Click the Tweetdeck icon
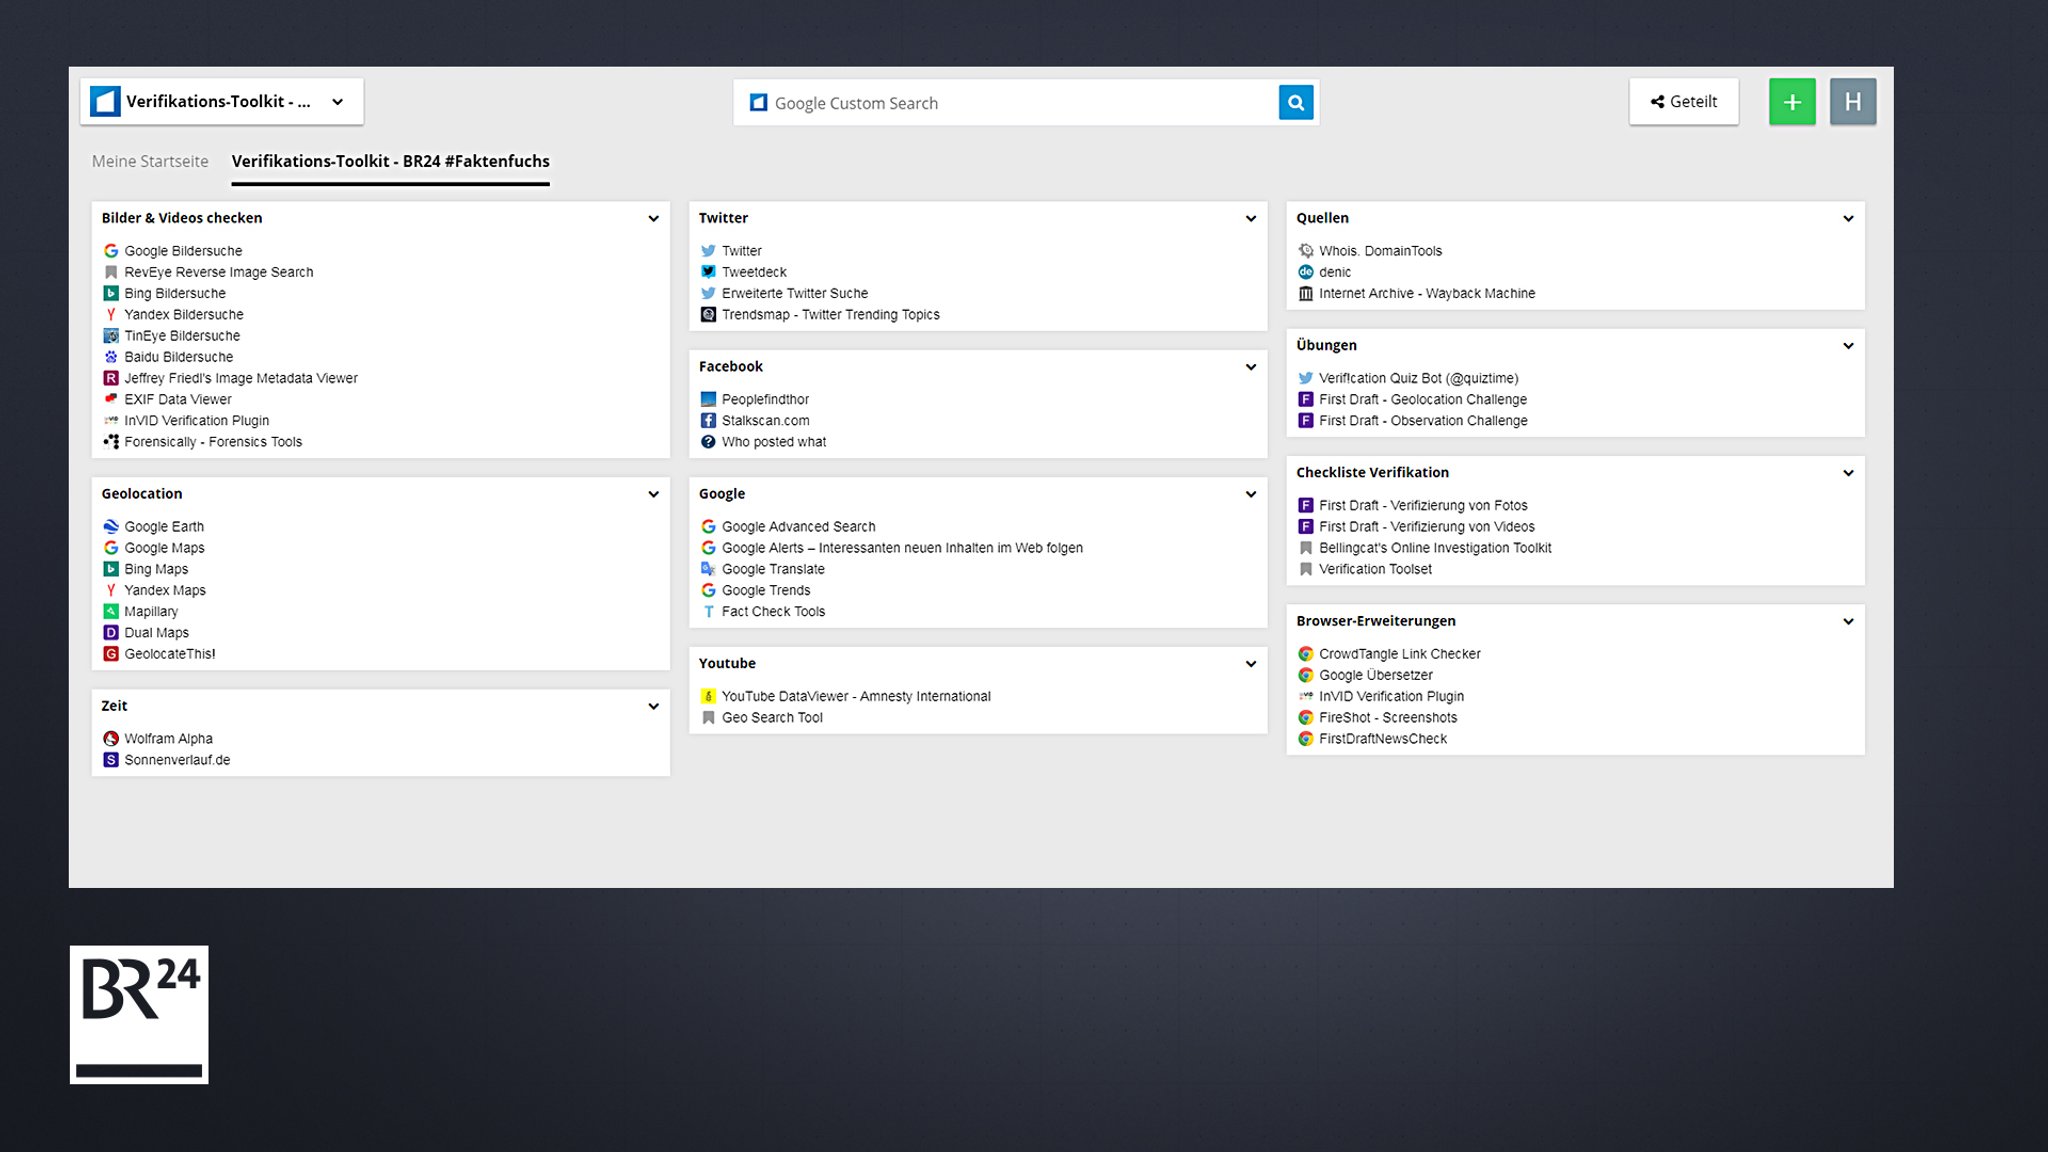Viewport: 2048px width, 1152px height. (708, 272)
